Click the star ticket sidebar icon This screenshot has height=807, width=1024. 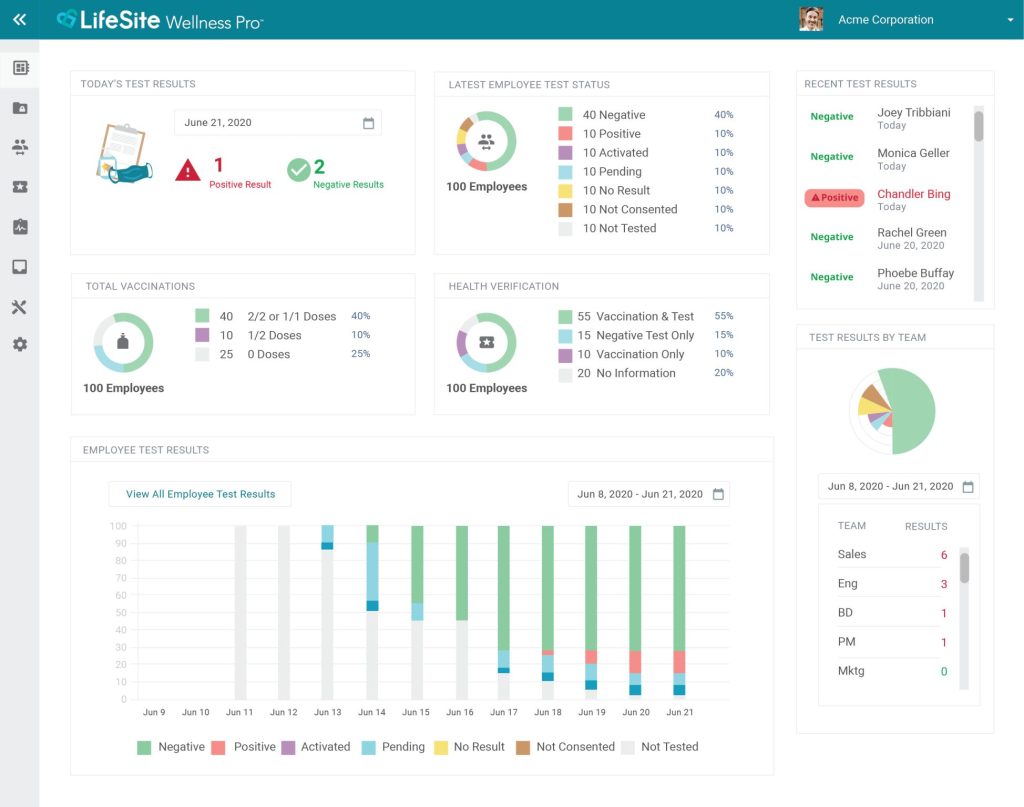tap(20, 187)
